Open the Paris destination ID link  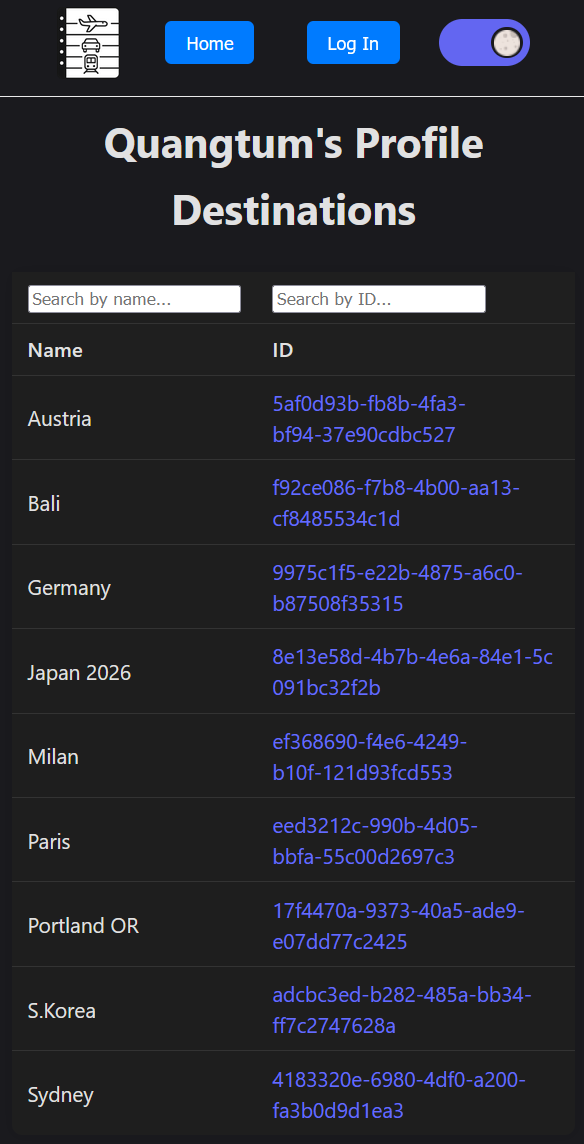point(375,841)
